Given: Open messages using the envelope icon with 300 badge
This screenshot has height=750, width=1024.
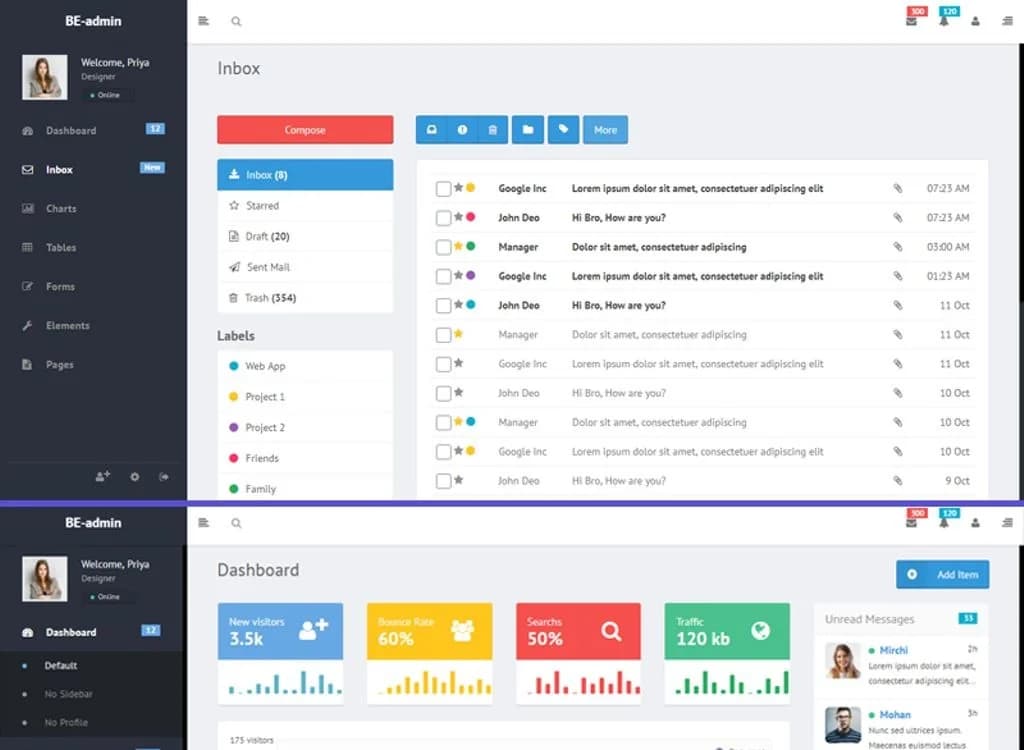Looking at the screenshot, I should click(912, 20).
